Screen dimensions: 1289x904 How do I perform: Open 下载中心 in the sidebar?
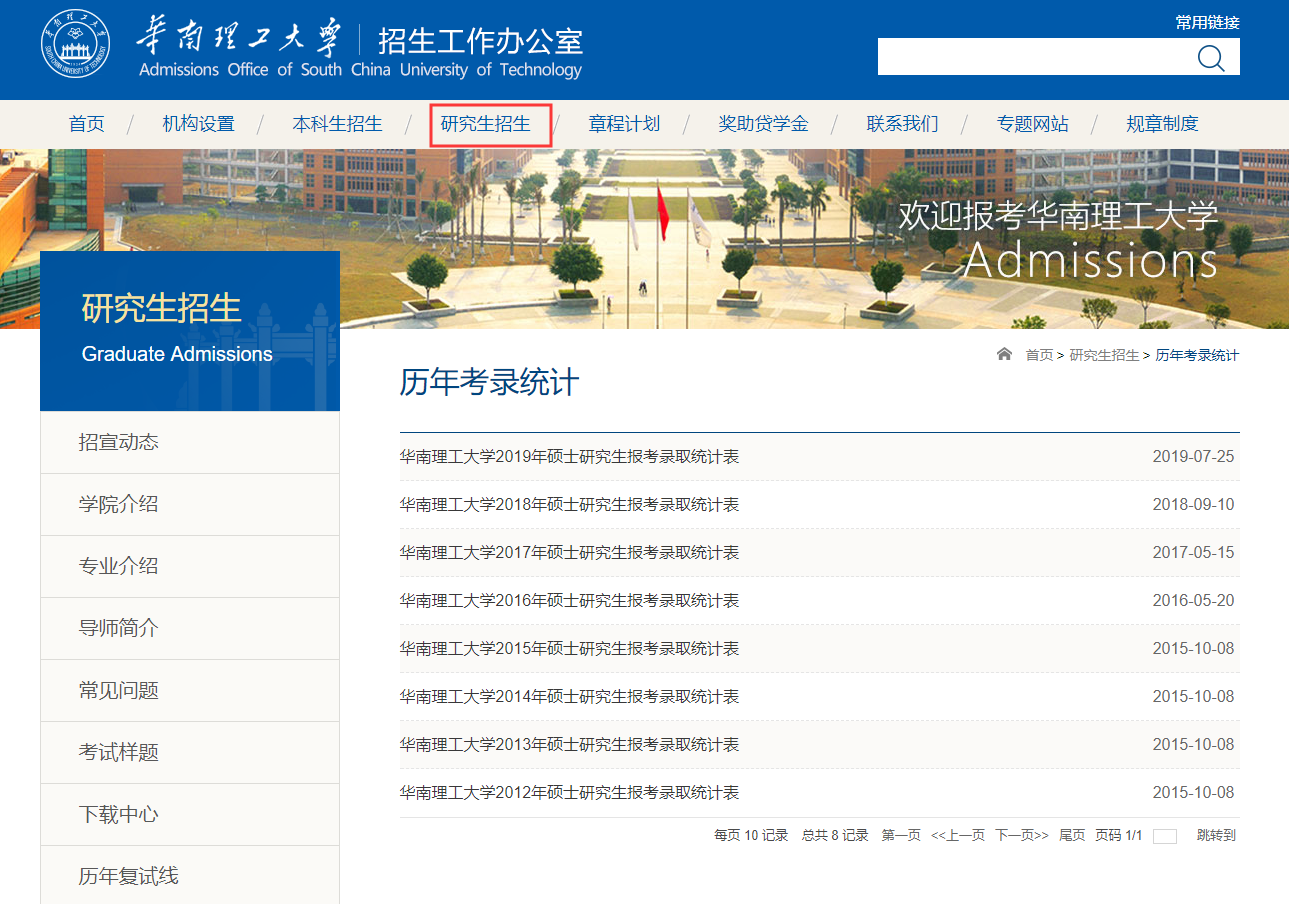pos(190,814)
